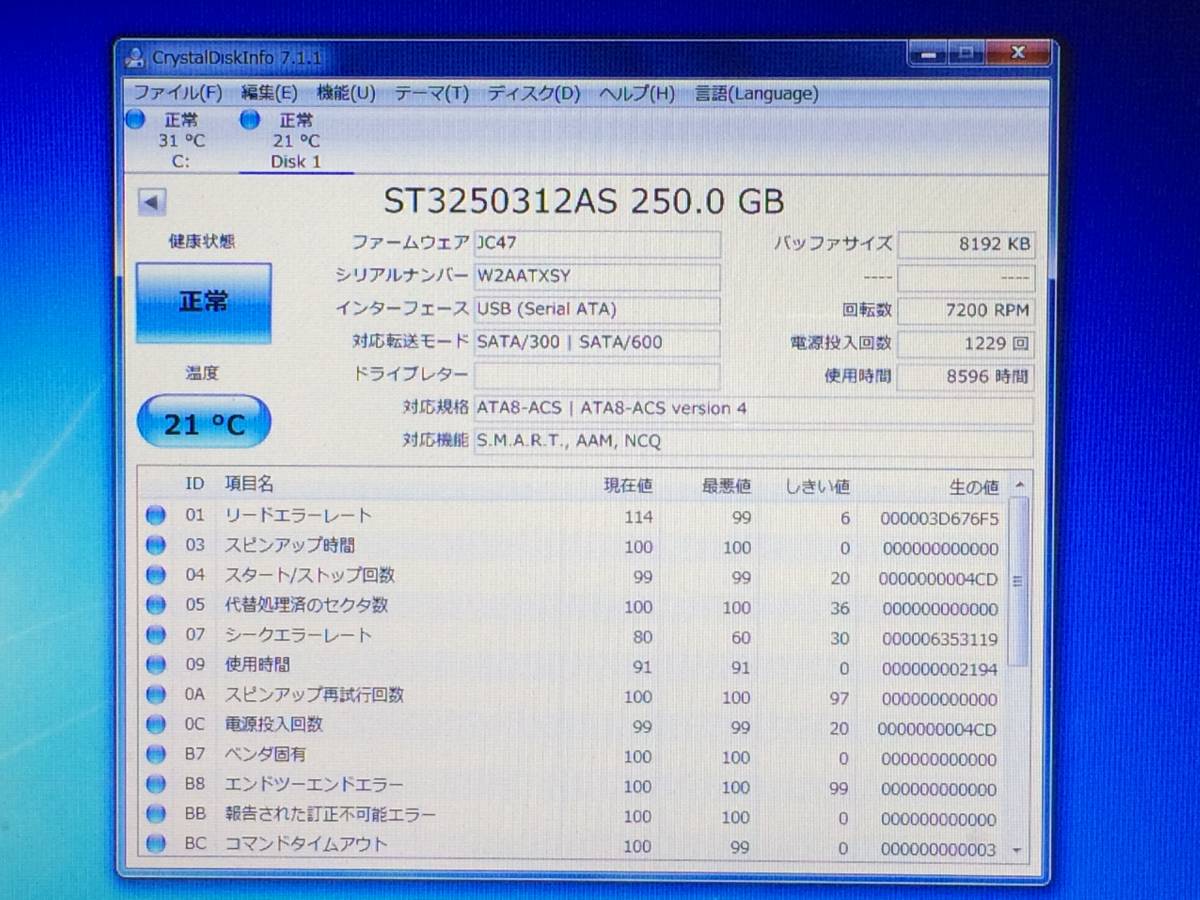Select the 代替処理済のセクタ数 row name
Viewport: 1200px width, 900px height.
click(x=306, y=606)
